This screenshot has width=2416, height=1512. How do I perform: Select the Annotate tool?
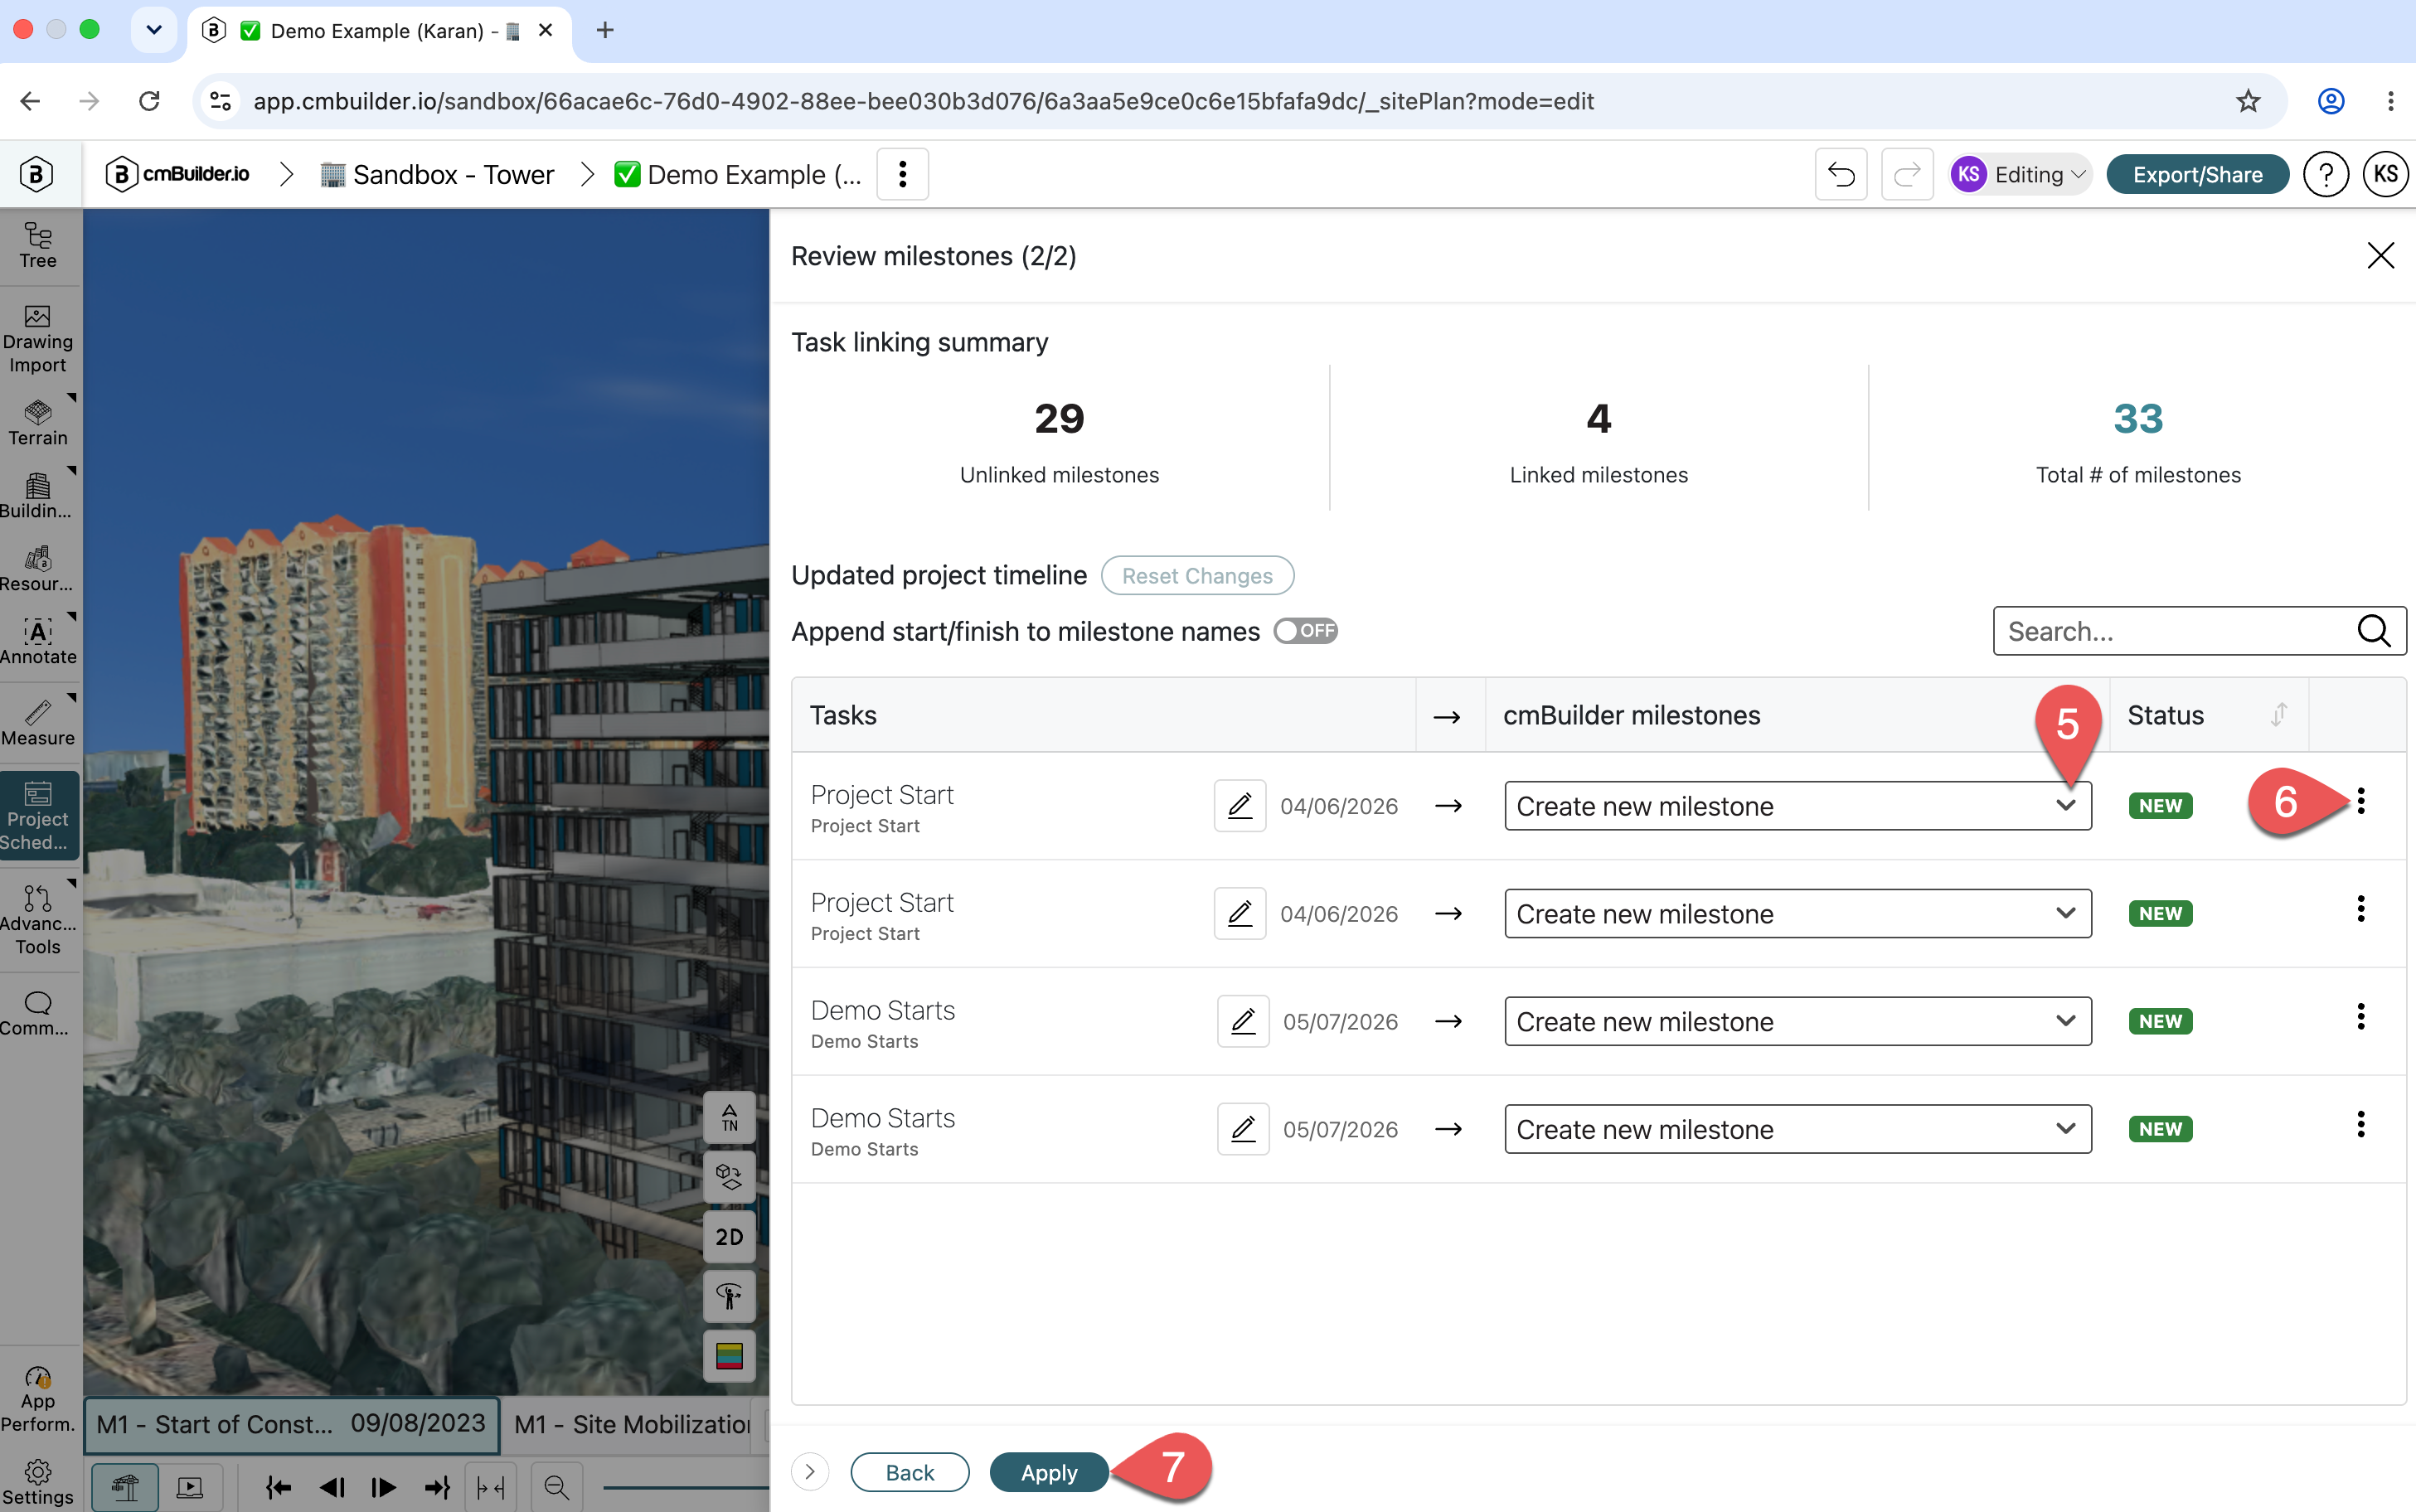click(38, 642)
